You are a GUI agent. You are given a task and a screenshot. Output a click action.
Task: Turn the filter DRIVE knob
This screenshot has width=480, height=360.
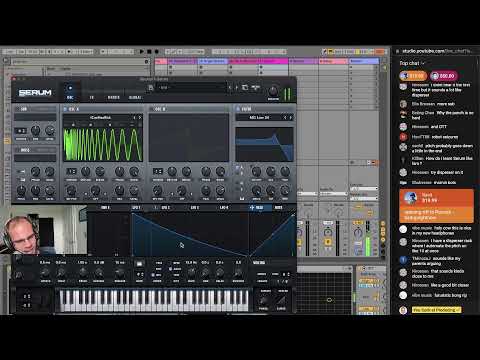click(x=256, y=191)
